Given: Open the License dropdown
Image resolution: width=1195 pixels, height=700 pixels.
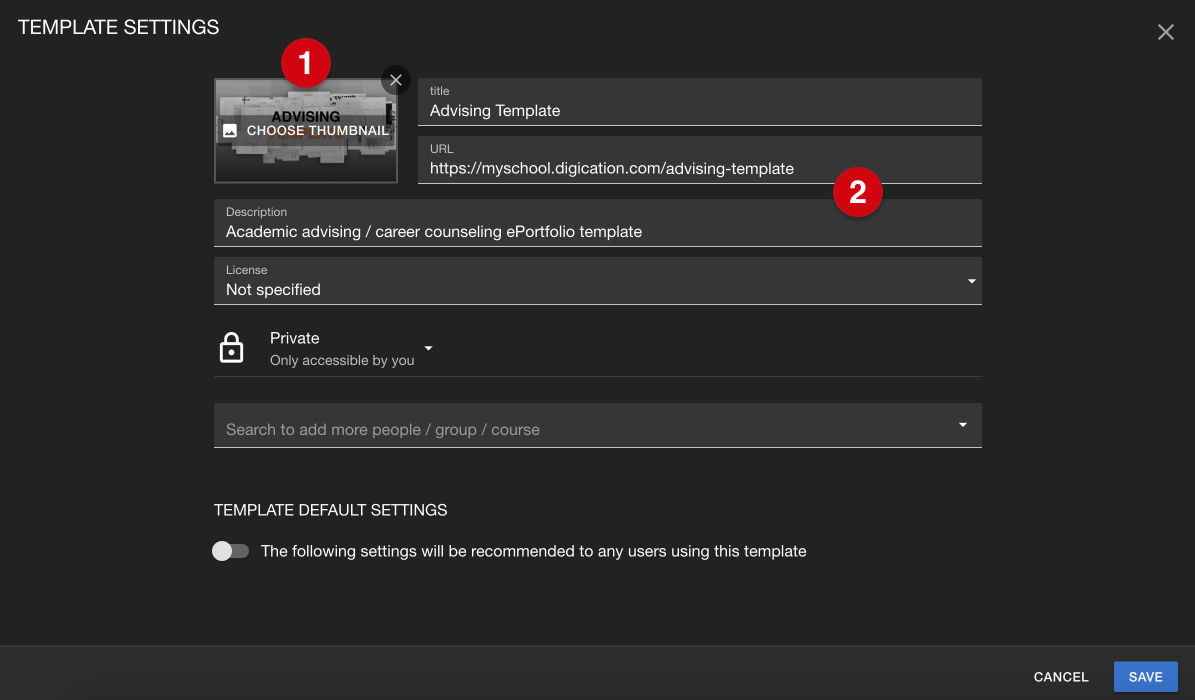Looking at the screenshot, I should 598,281.
